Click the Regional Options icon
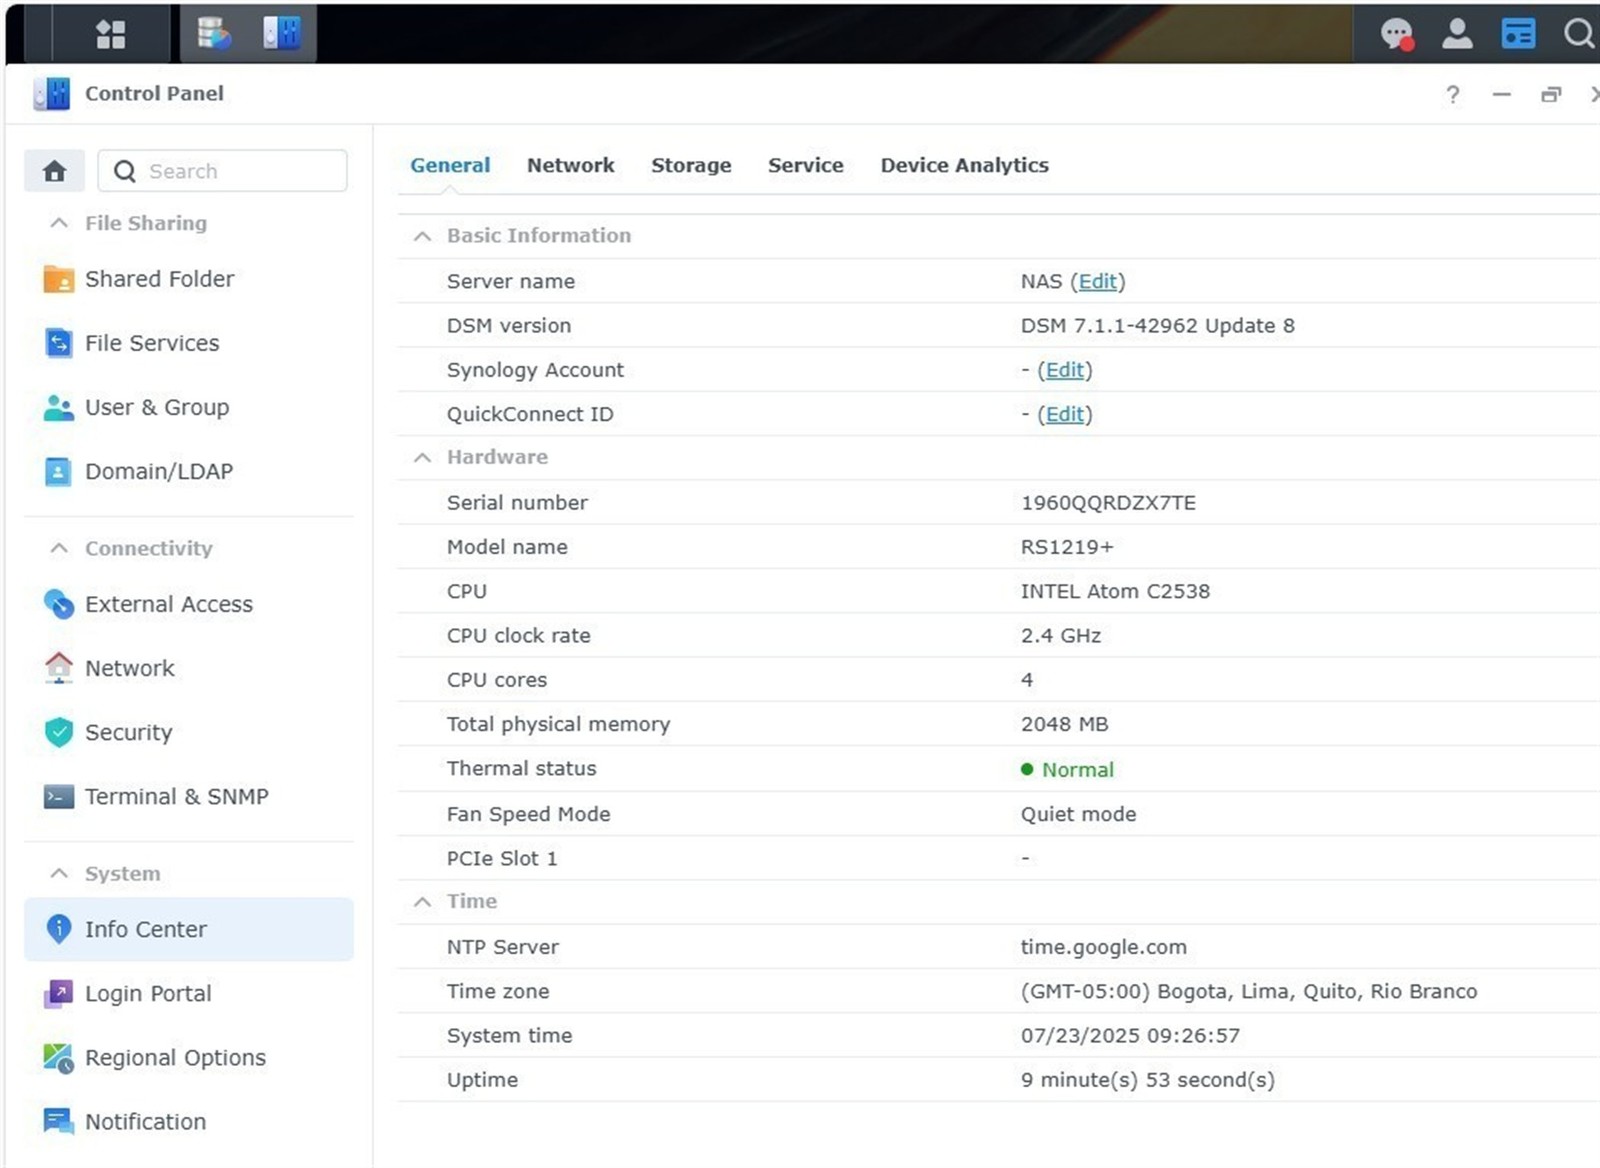The height and width of the screenshot is (1168, 1600). point(58,1058)
